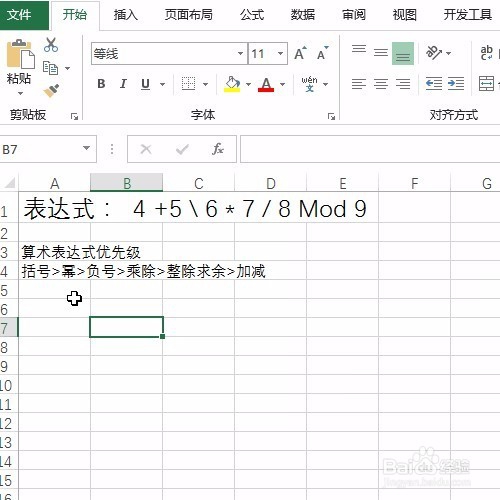This screenshot has width=500, height=500.
Task: Open font settings dialog launcher
Action: click(331, 116)
